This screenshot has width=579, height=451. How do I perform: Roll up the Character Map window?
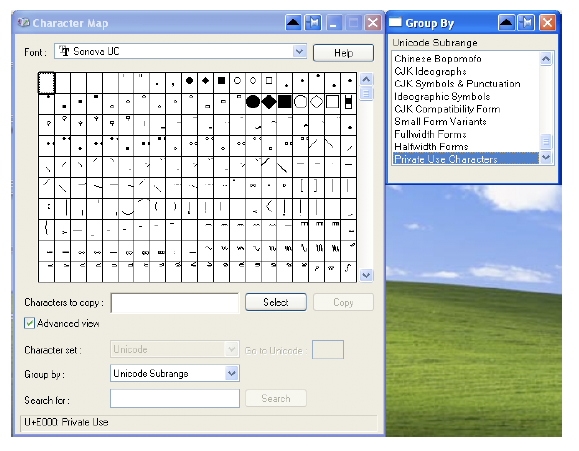pos(294,23)
